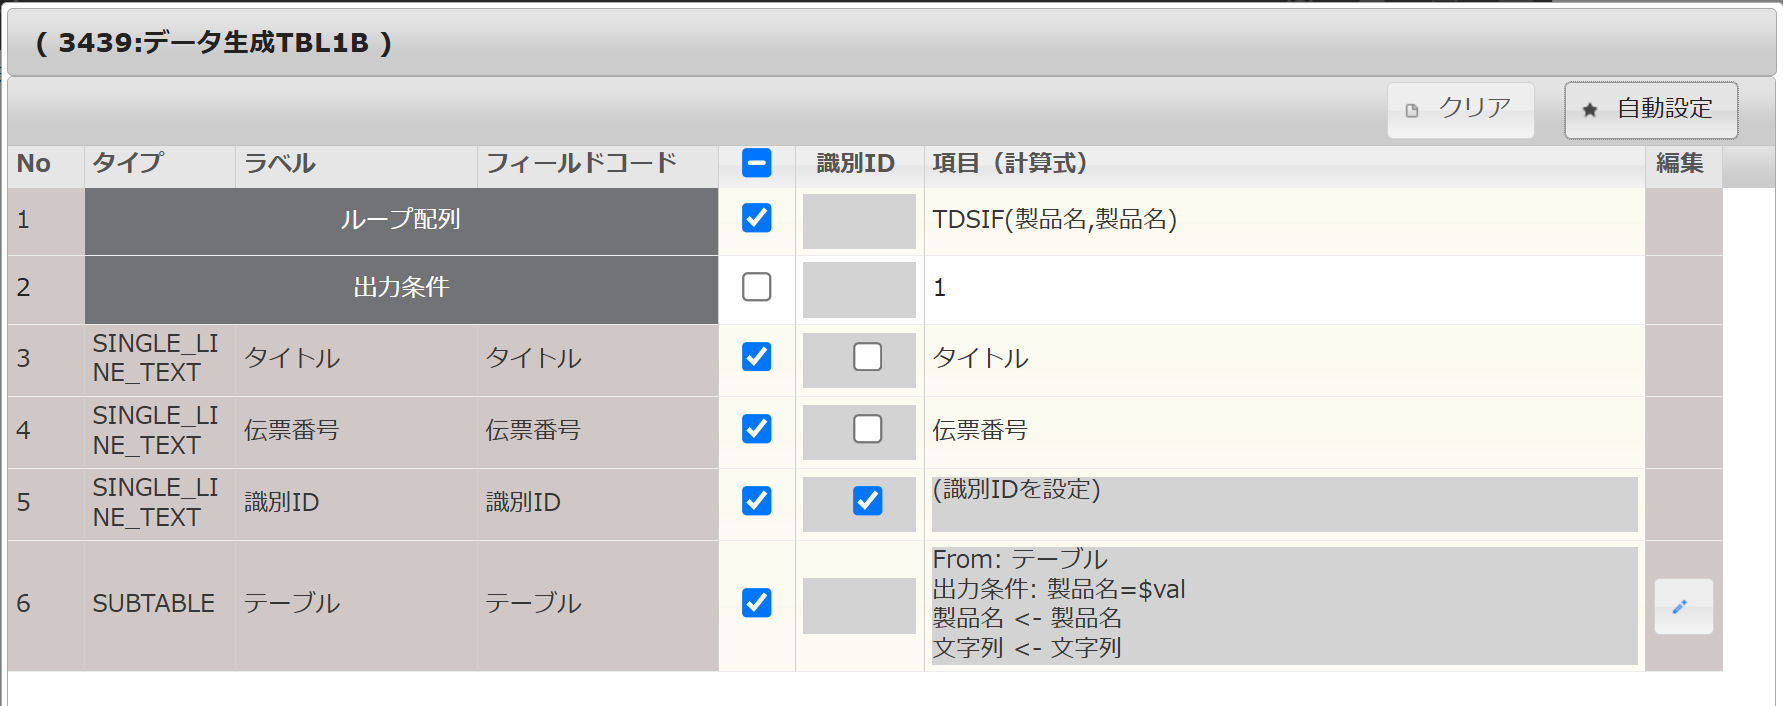1783x706 pixels.
Task: Click the 伝票番号 formula field in row 4
Action: (1284, 432)
